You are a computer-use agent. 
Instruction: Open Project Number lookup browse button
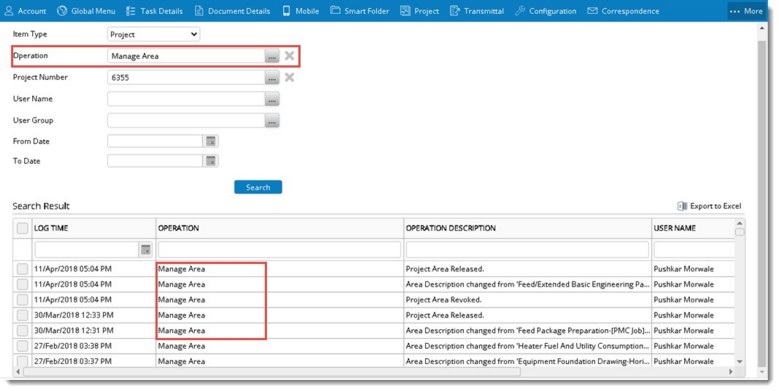272,78
